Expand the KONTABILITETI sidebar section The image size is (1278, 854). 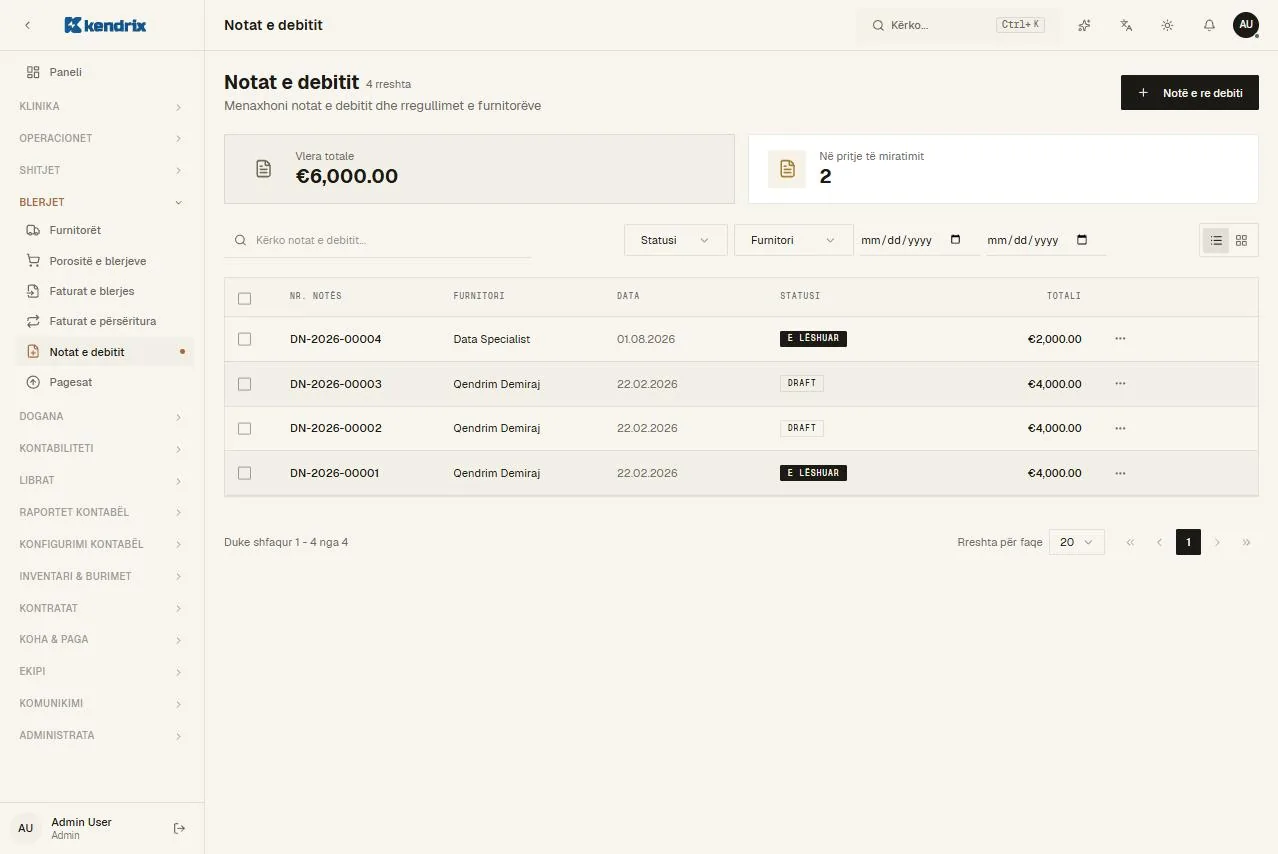tap(101, 448)
